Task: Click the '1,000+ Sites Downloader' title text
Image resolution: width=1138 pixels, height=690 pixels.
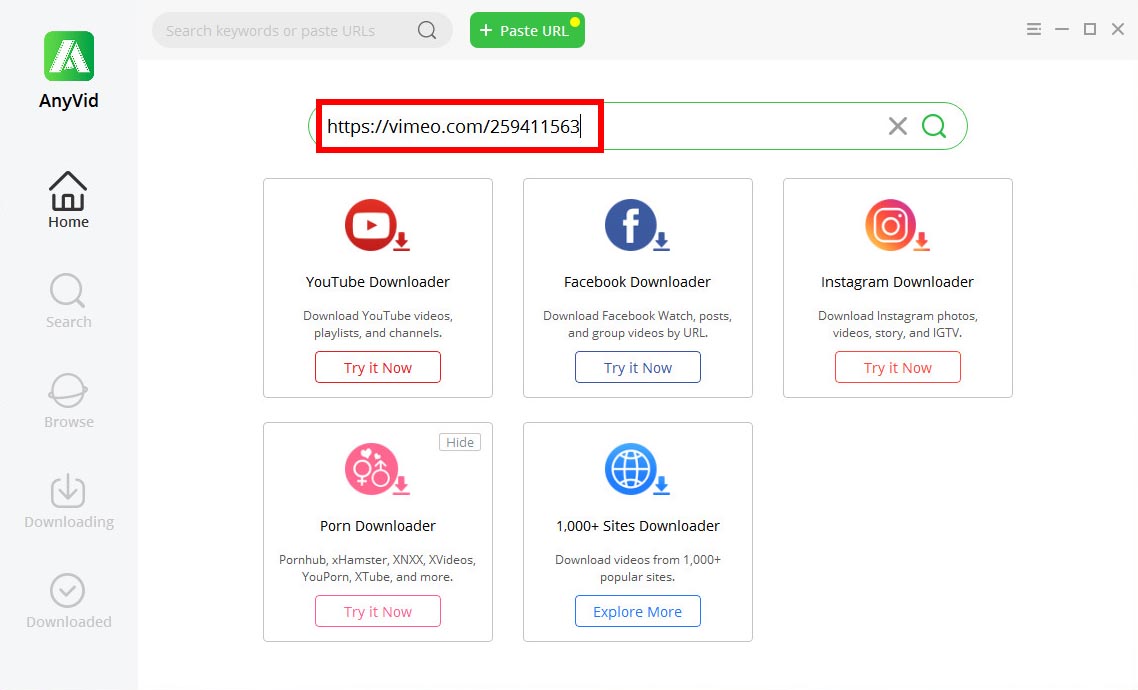Action: pyautogui.click(x=638, y=526)
